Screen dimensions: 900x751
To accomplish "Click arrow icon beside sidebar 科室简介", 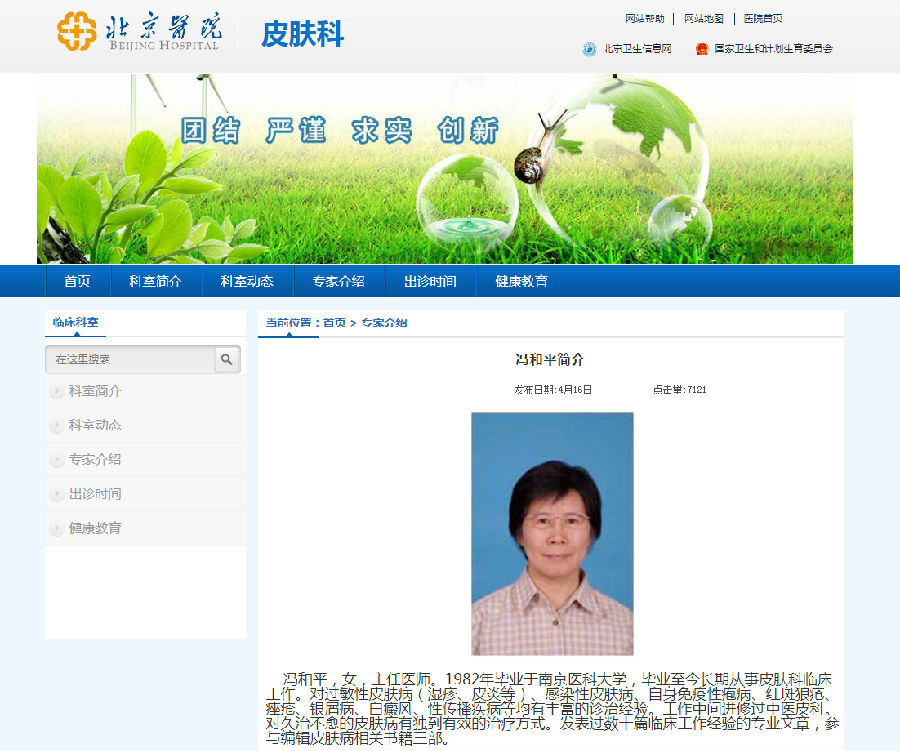I will tap(57, 391).
